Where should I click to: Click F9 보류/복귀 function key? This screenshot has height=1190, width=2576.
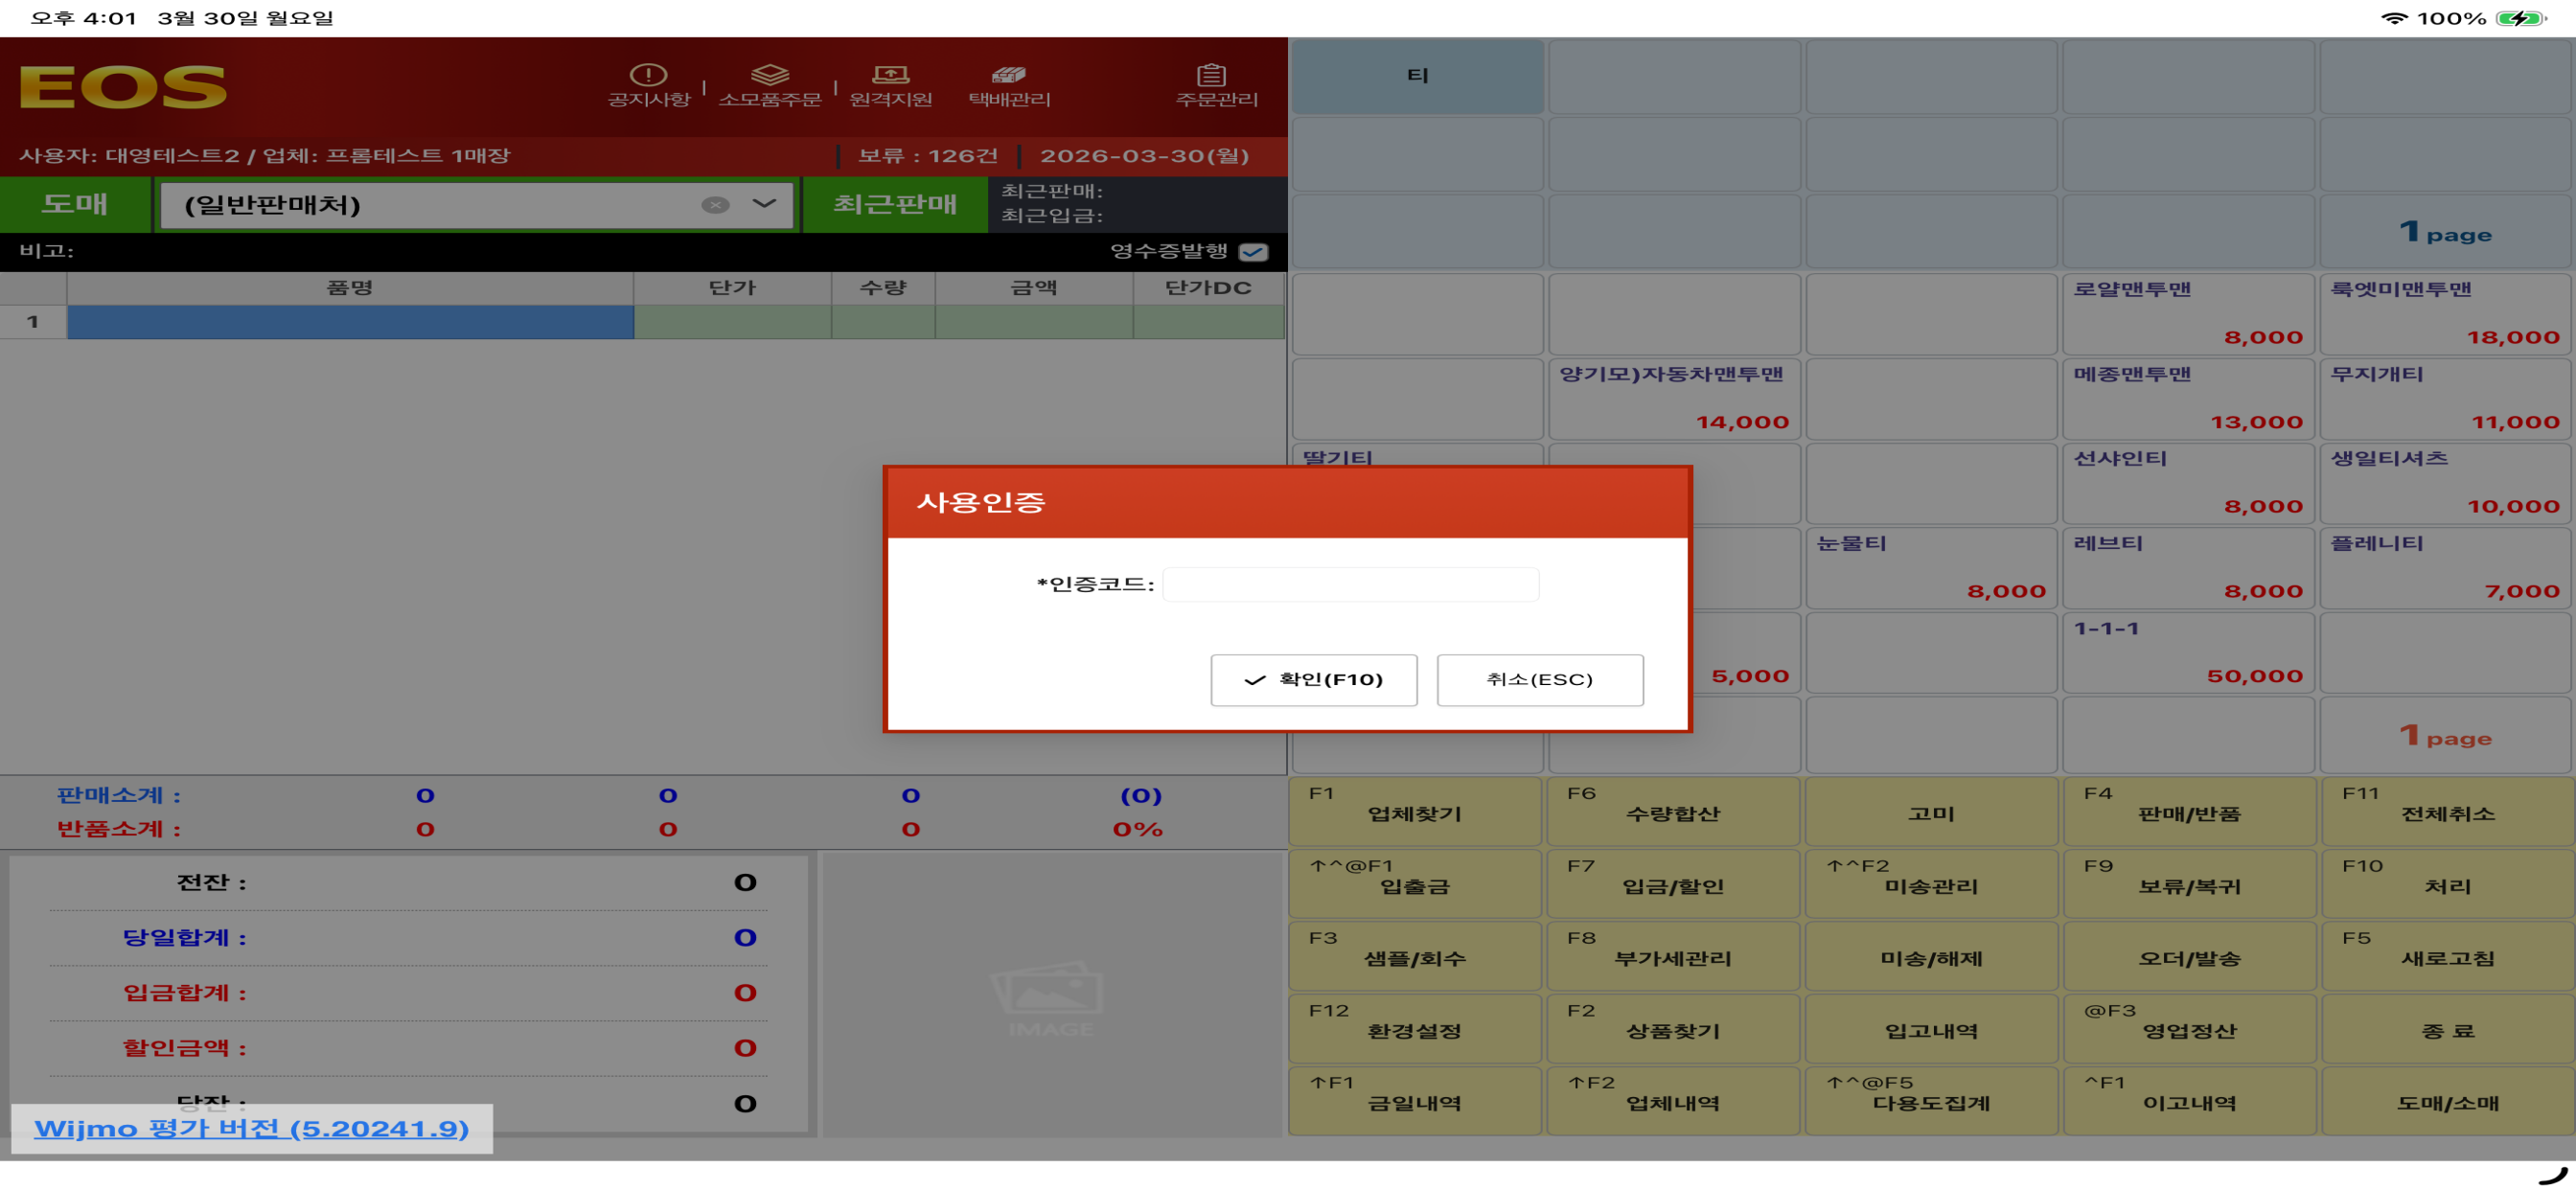(x=2189, y=884)
